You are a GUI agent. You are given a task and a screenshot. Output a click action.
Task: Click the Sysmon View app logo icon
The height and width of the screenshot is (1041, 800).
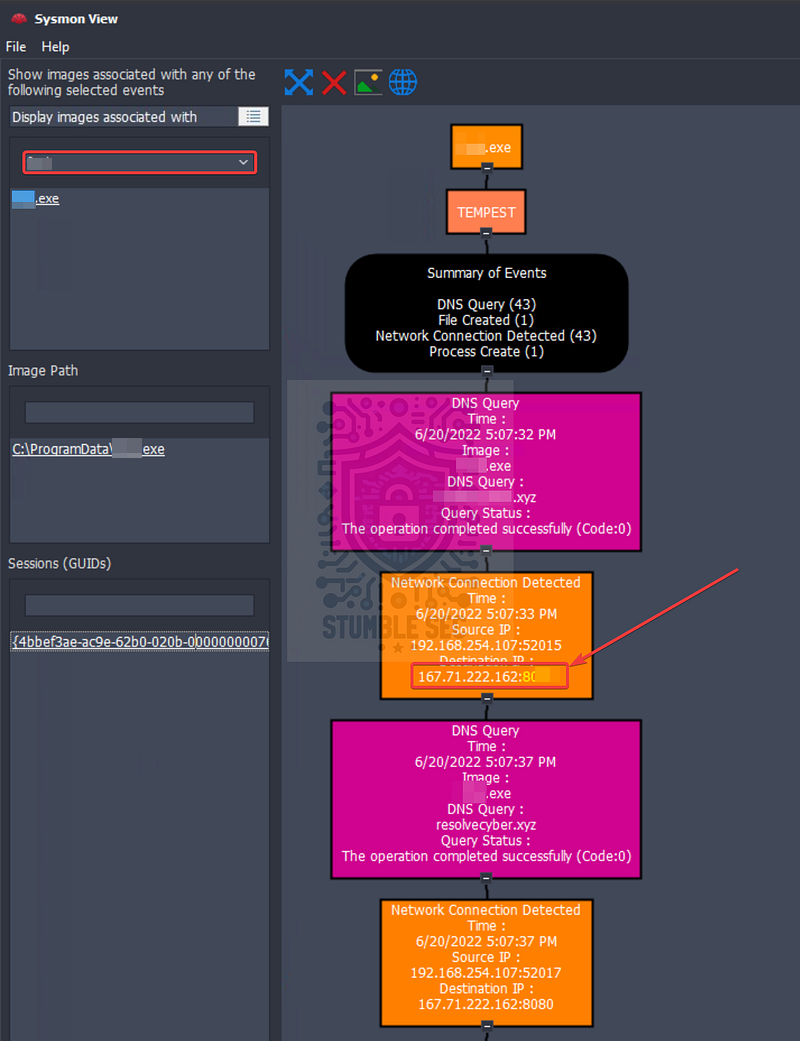pos(19,19)
